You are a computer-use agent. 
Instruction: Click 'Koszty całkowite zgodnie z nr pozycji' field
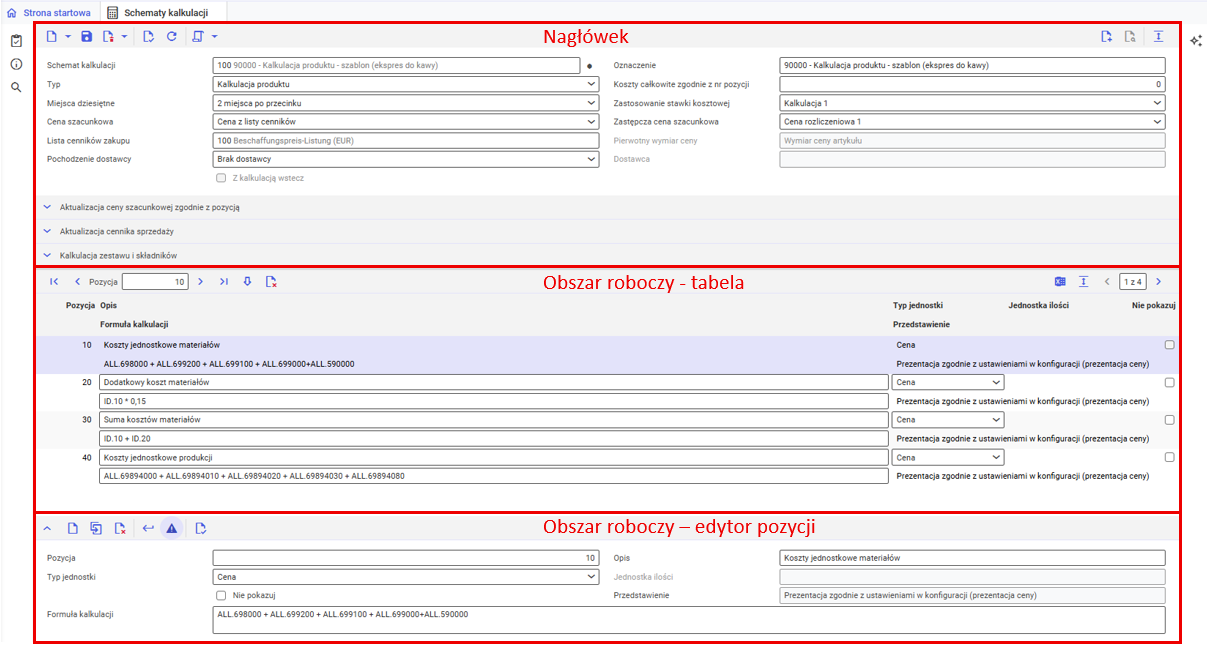(972, 85)
